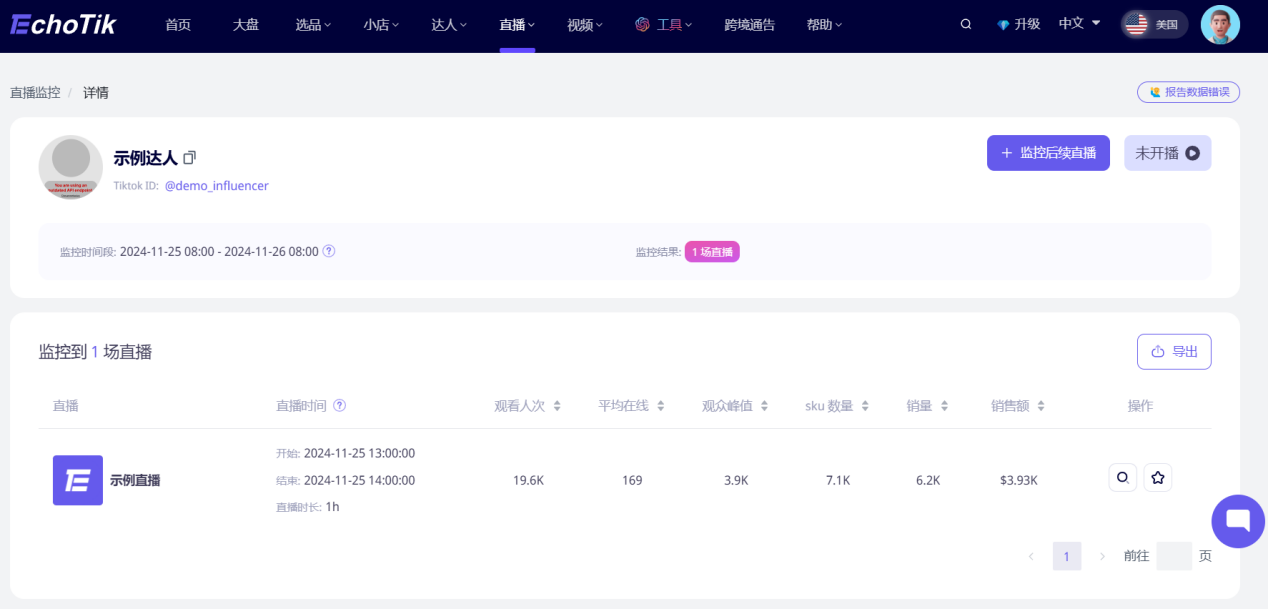View details with the row magnifier icon
Viewport: 1268px width, 609px height.
[x=1122, y=478]
